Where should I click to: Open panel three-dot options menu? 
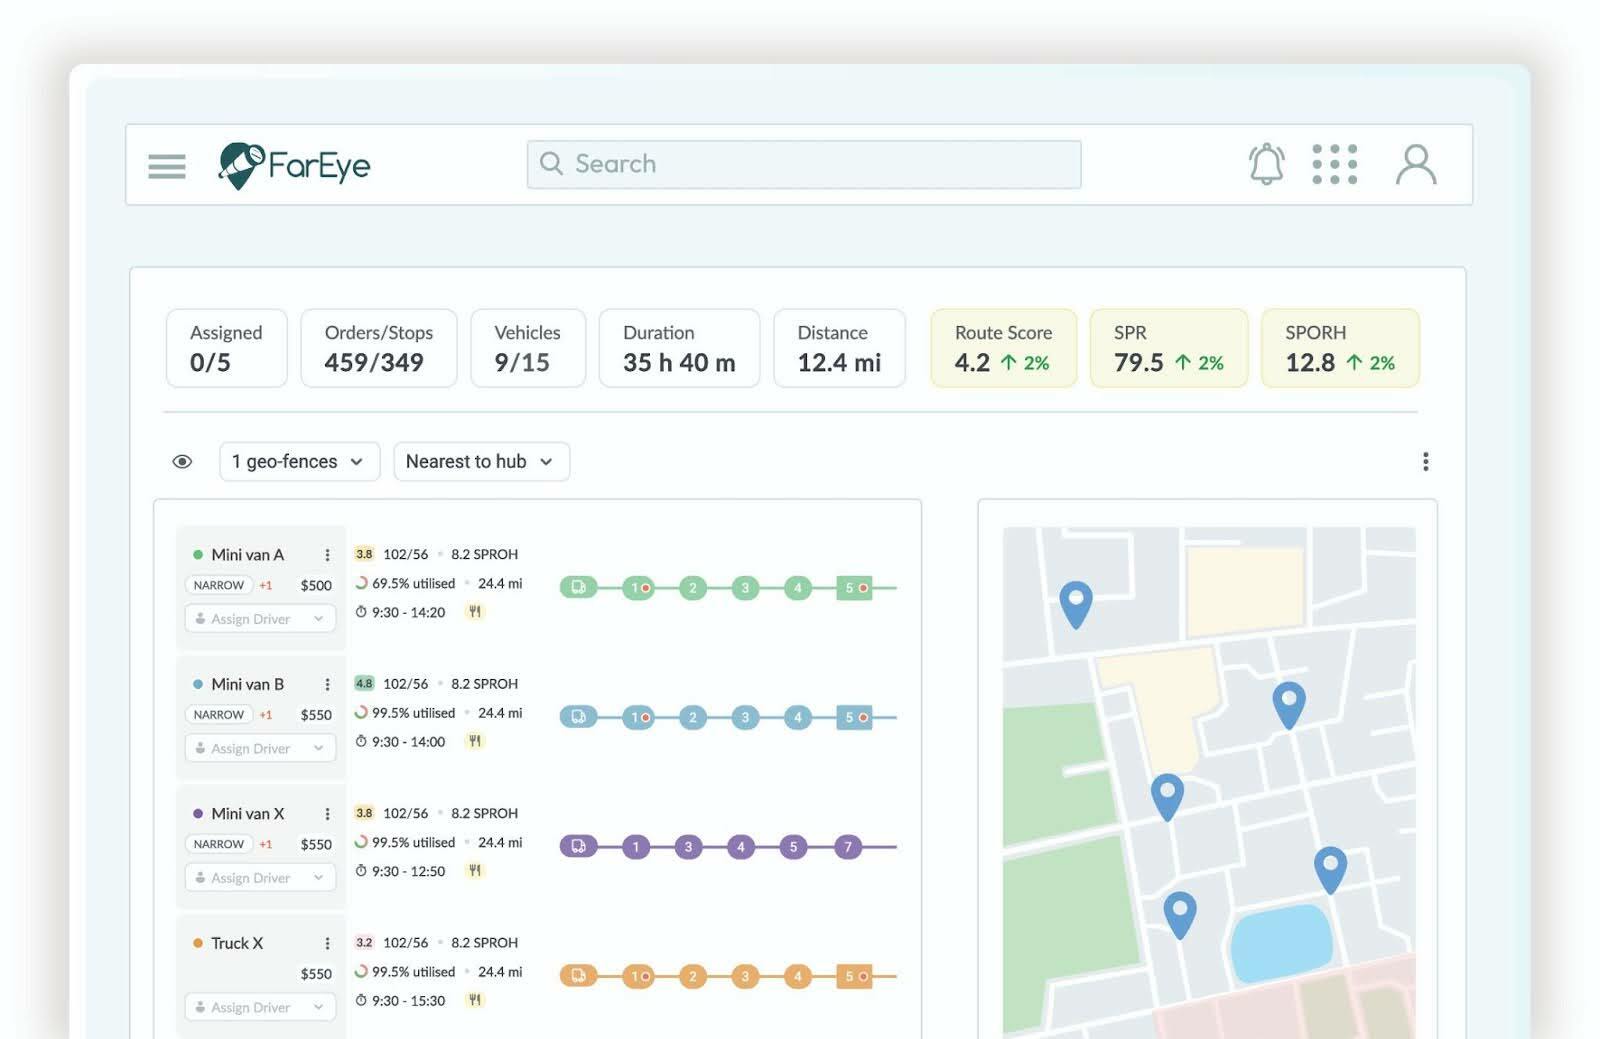coord(1426,461)
